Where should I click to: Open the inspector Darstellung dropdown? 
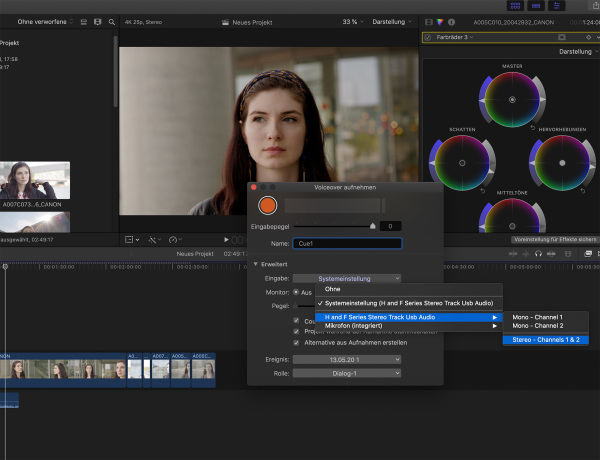(x=579, y=51)
